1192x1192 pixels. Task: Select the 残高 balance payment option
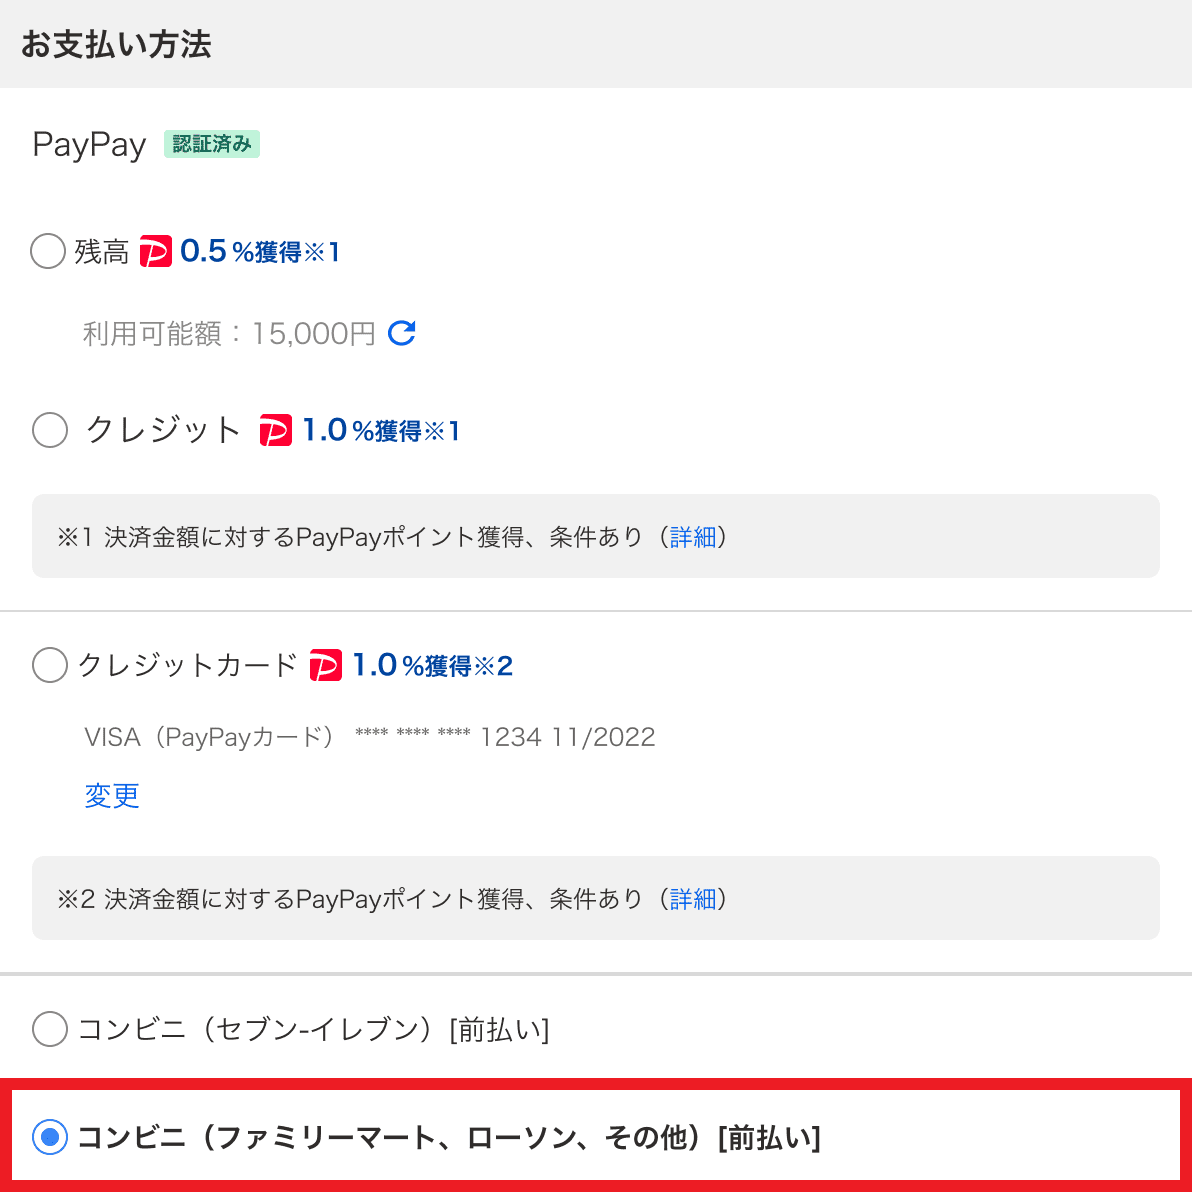(x=47, y=251)
